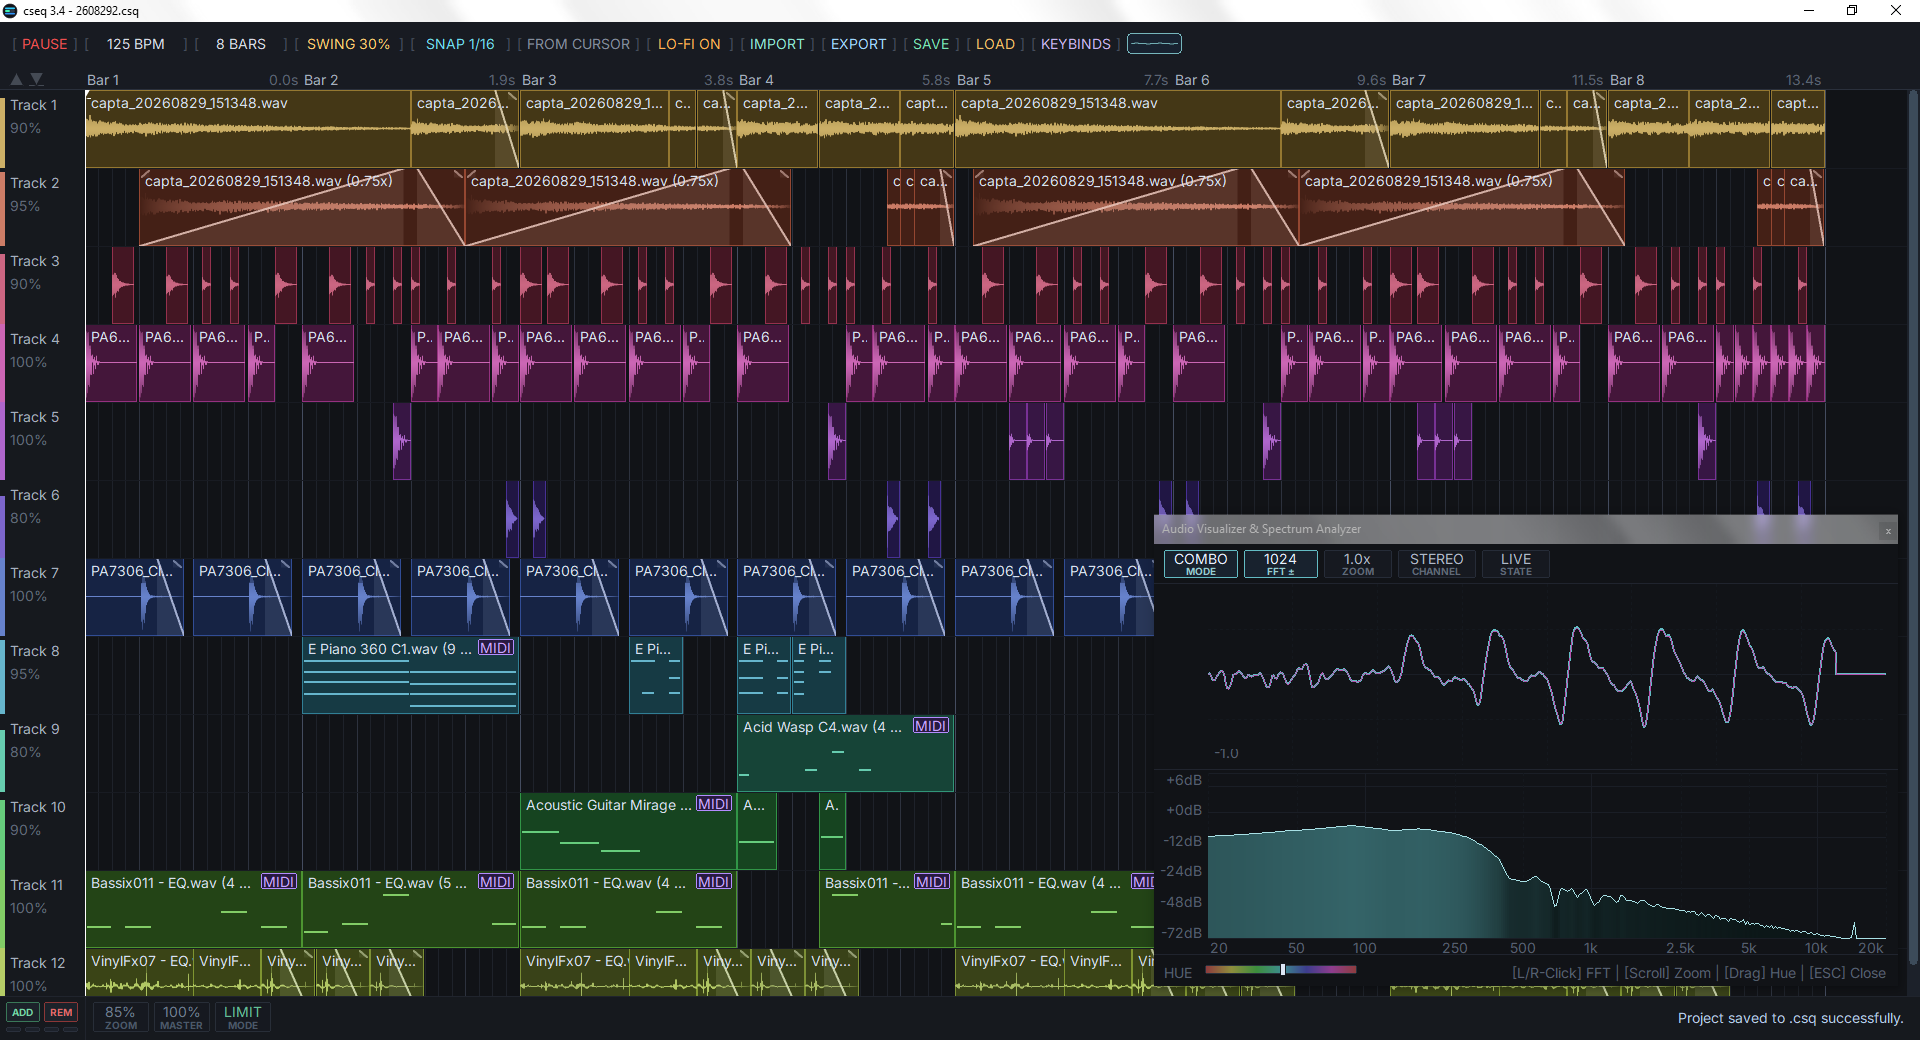Jump to the Bar 7 marker
This screenshot has width=1920, height=1040.
click(1409, 80)
